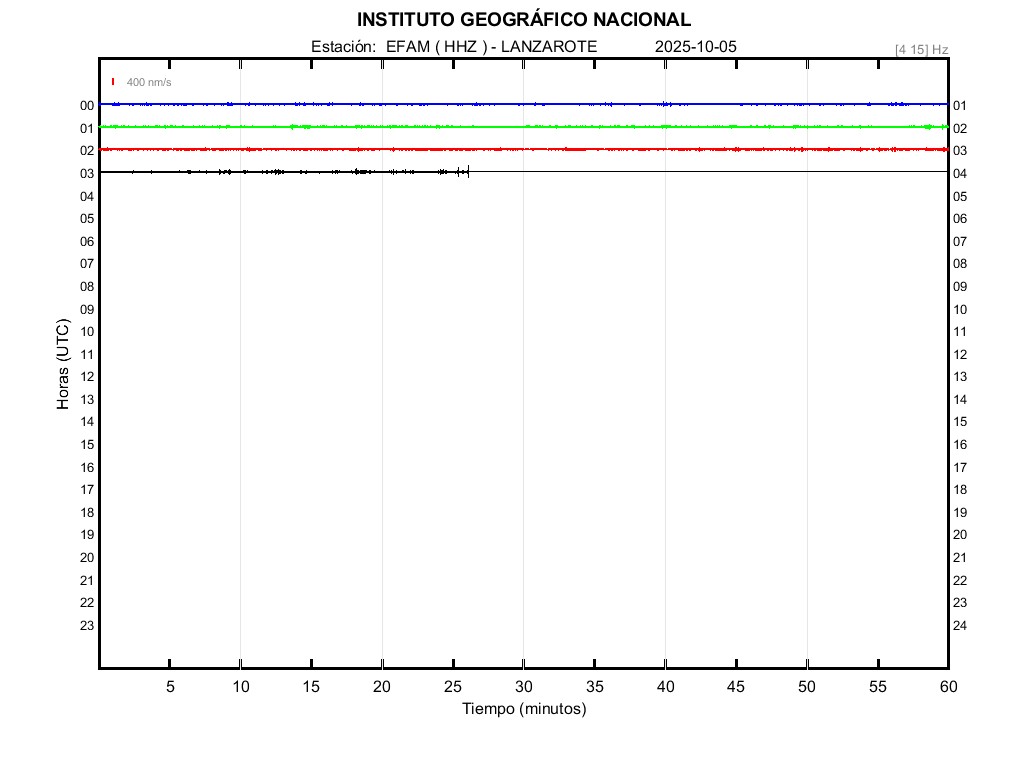Click the 60-minute tick on time axis
This screenshot has width=1024, height=768.
coord(948,686)
